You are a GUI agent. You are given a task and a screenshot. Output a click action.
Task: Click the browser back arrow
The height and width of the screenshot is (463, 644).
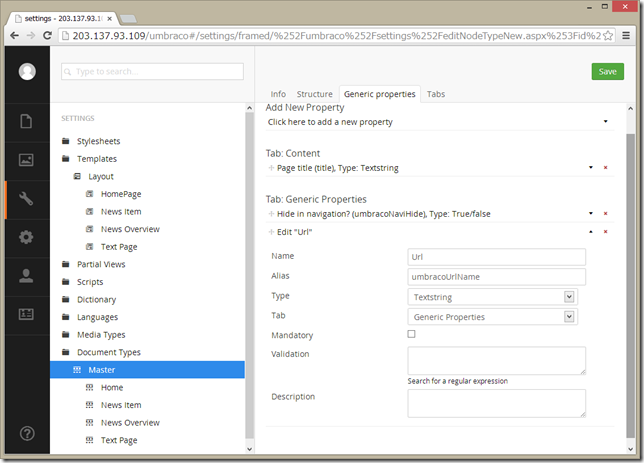pyautogui.click(x=14, y=36)
